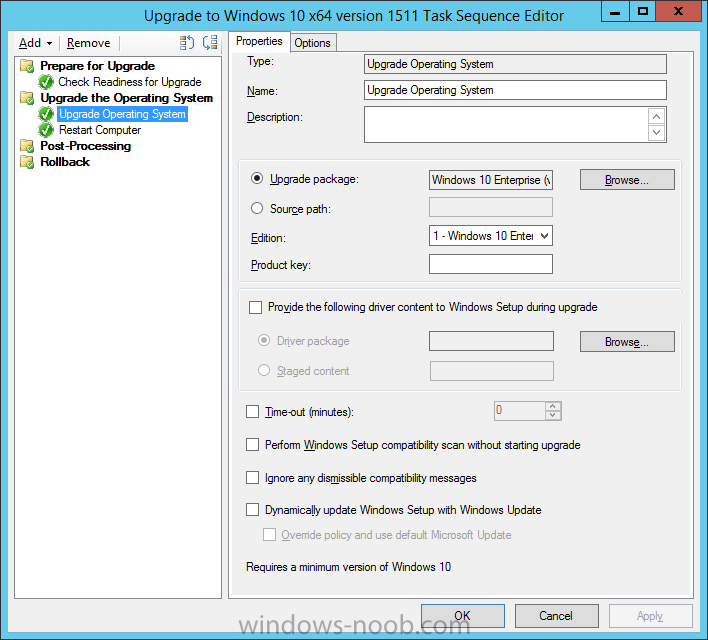Select the Restart Computer step
This screenshot has width=708, height=640.
[100, 130]
